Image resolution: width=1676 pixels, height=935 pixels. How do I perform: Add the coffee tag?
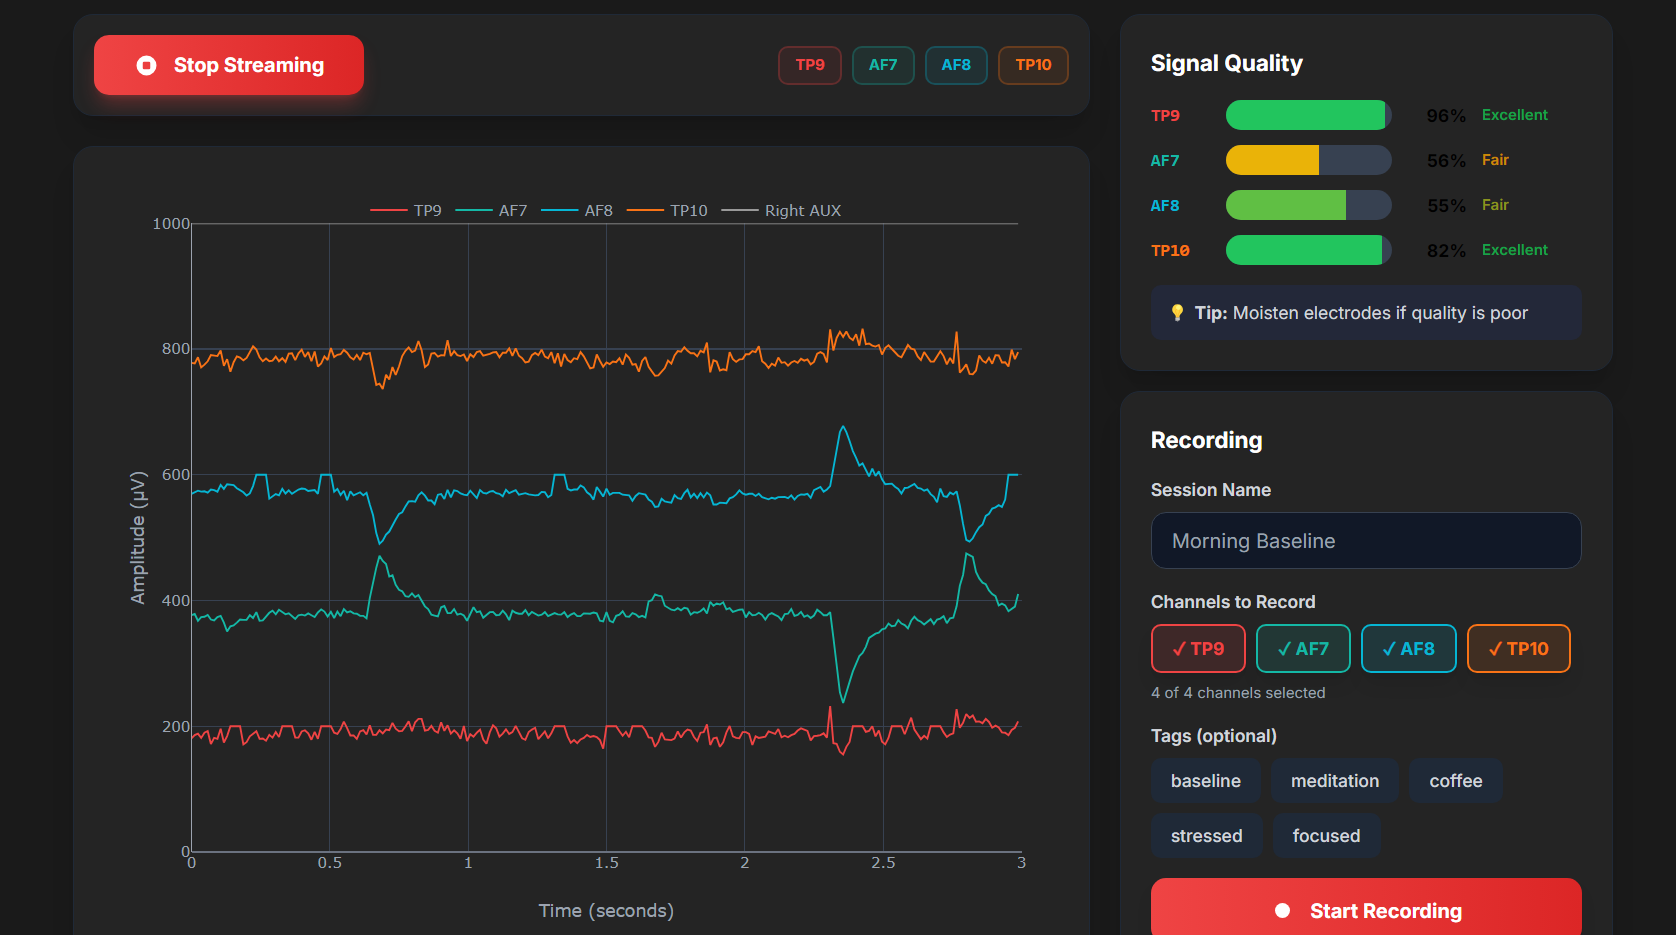[x=1455, y=781]
